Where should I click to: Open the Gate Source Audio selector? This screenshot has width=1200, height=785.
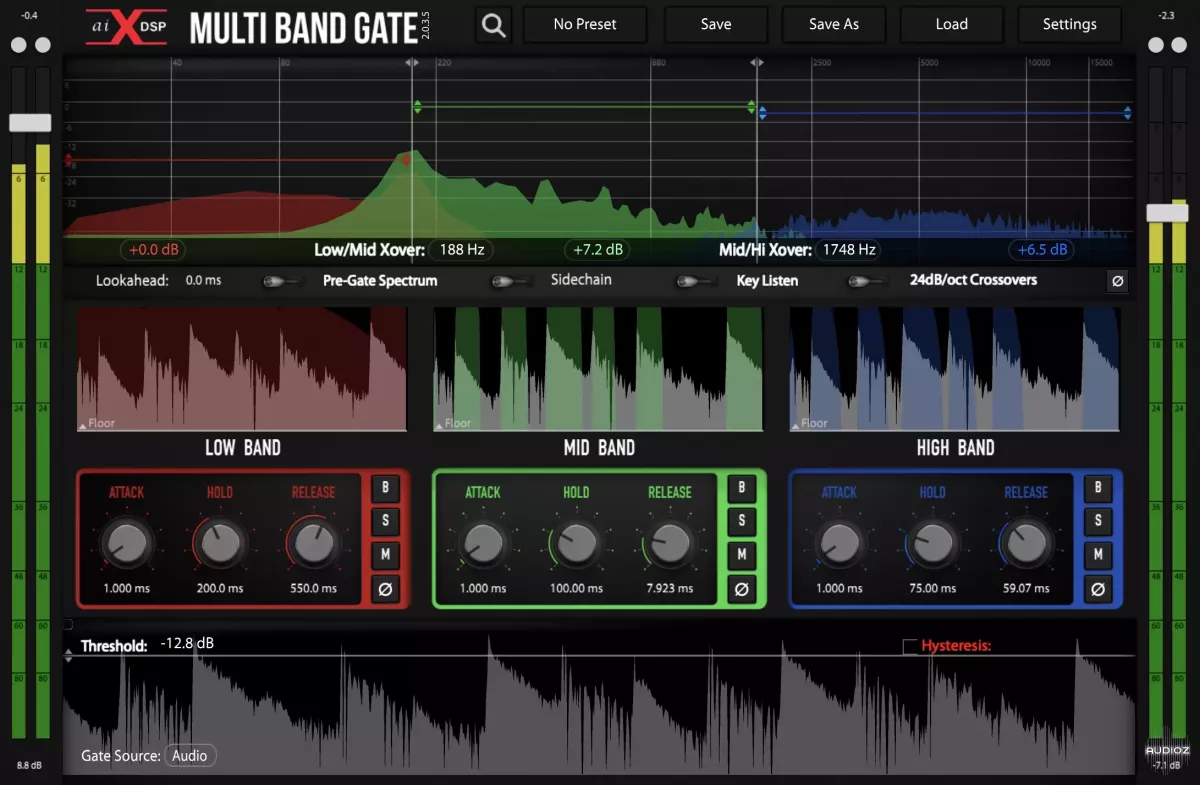[x=190, y=756]
